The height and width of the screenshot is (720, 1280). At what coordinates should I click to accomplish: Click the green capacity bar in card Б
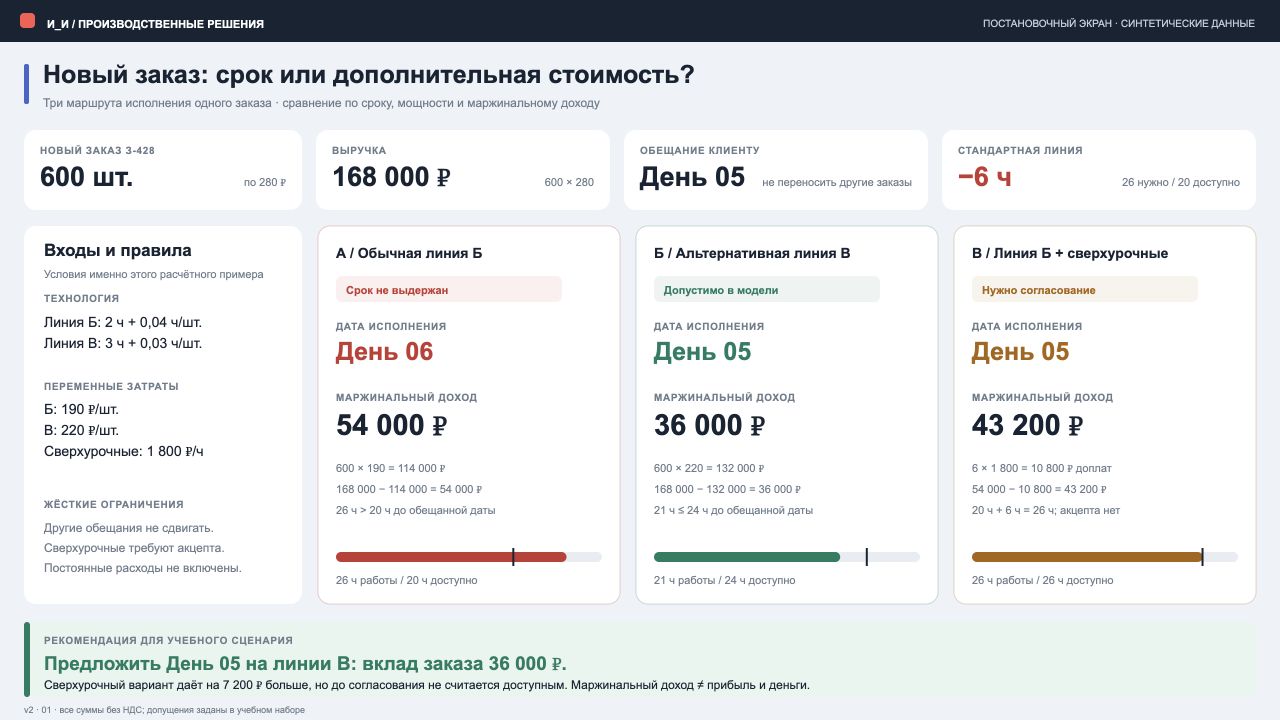[747, 557]
